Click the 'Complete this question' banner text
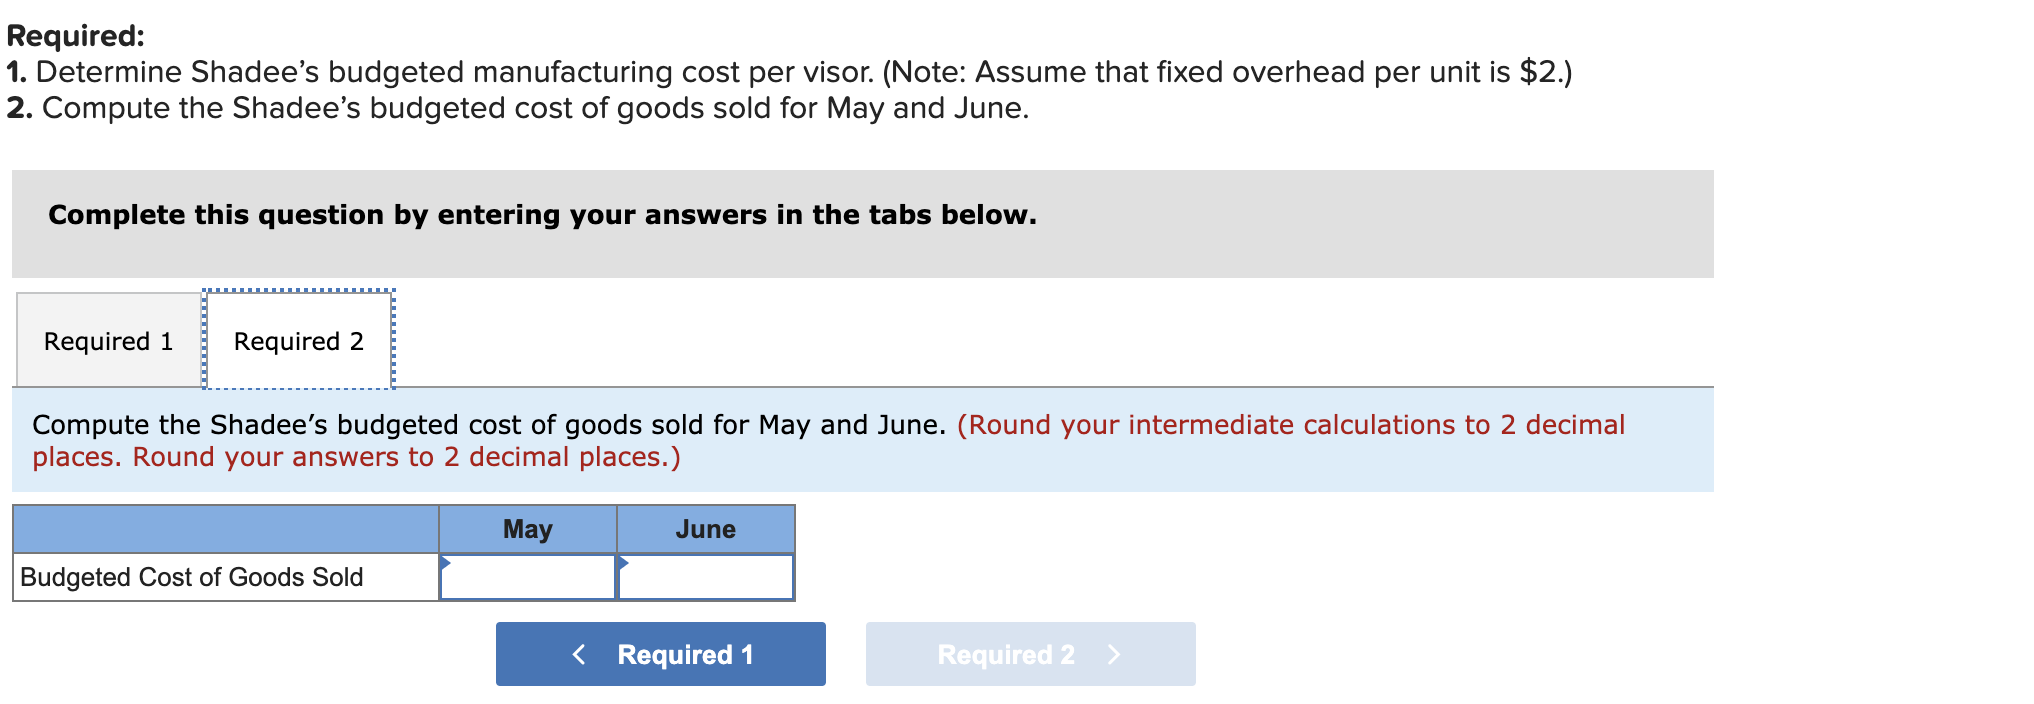Image resolution: width=2034 pixels, height=704 pixels. point(542,215)
